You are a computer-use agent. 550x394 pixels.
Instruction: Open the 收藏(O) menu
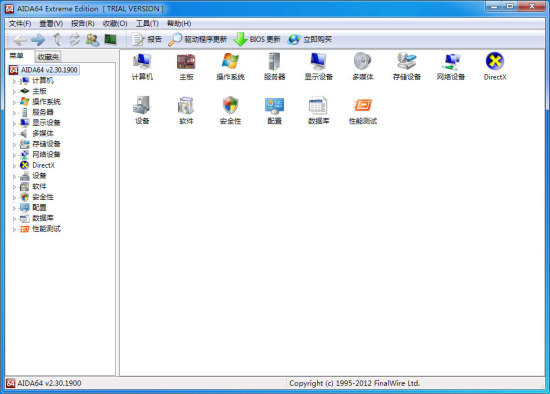click(115, 24)
